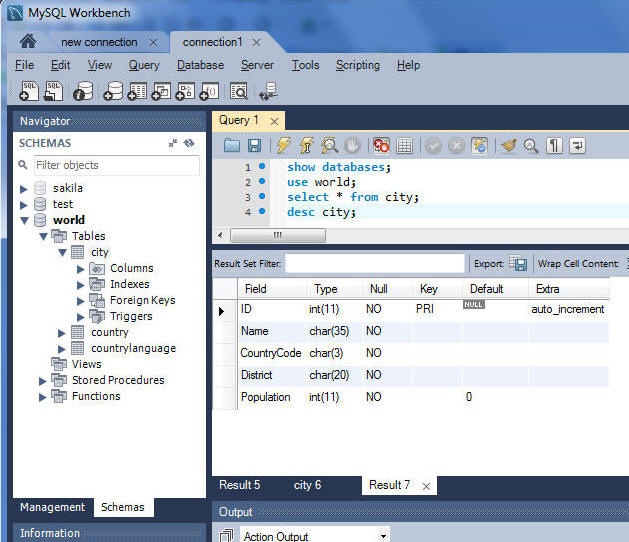
Task: Go to the Home screen icon
Action: tap(28, 41)
